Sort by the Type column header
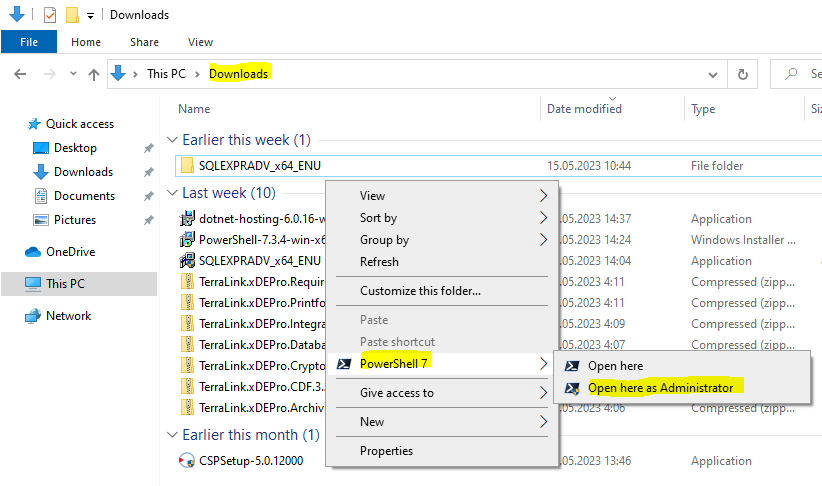The height and width of the screenshot is (486, 822). (x=702, y=109)
